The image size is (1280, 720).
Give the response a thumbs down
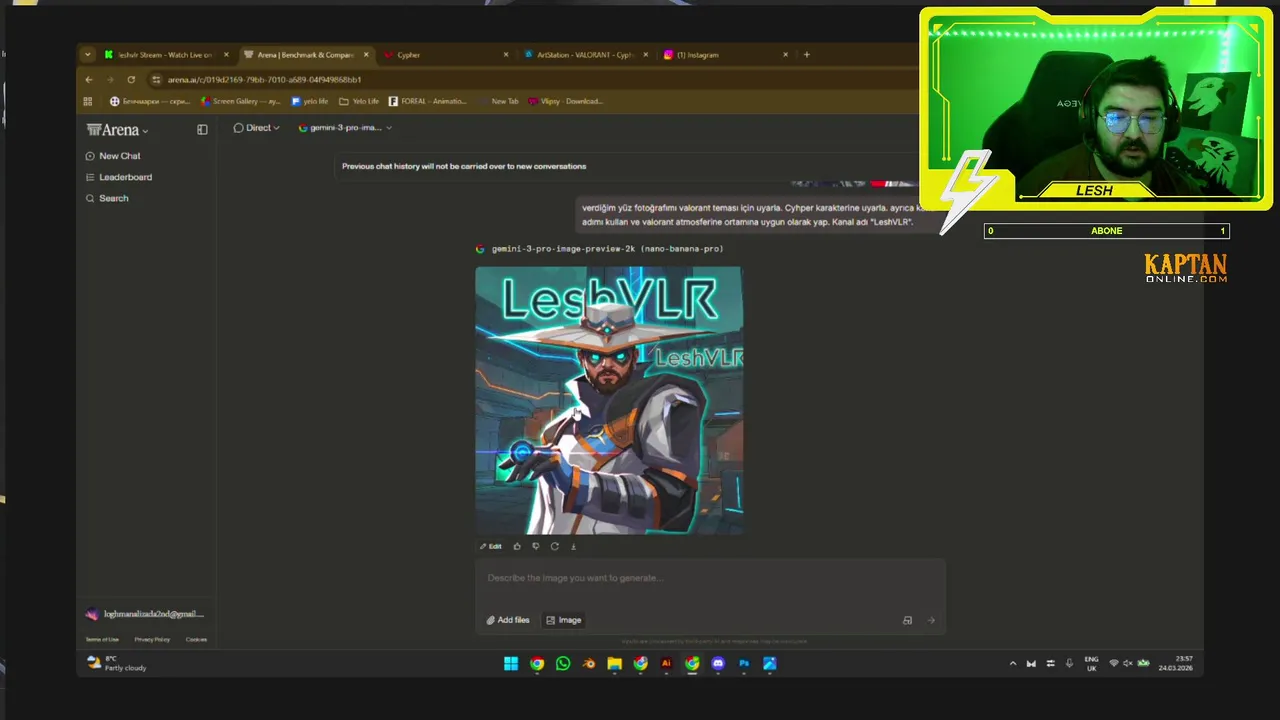(x=536, y=546)
